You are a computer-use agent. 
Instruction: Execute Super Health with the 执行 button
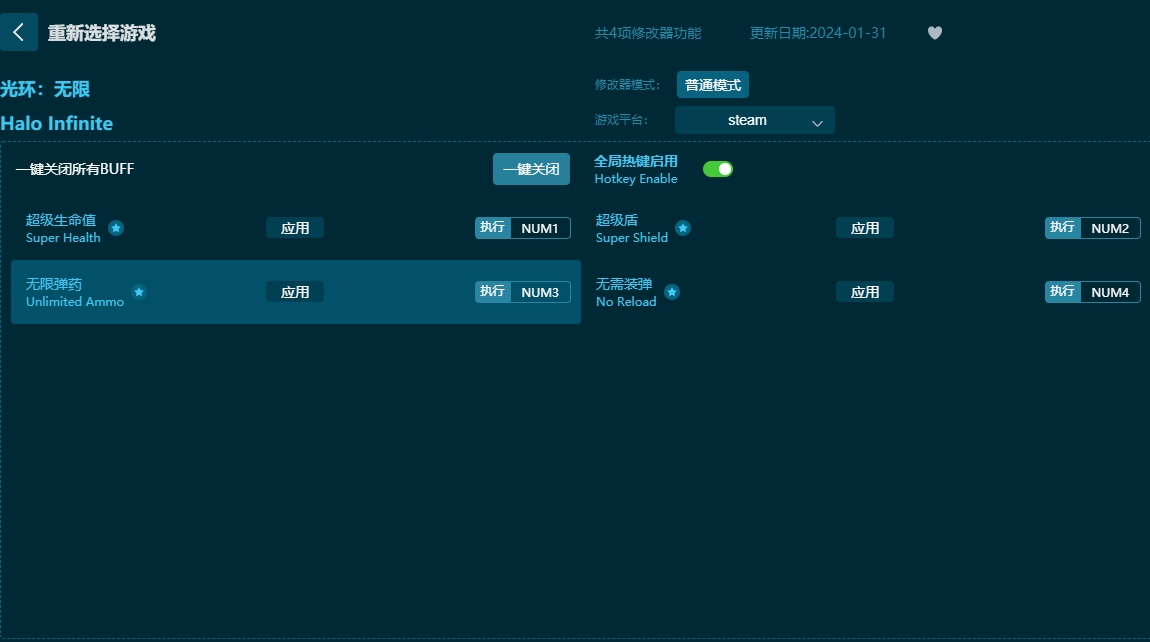point(491,227)
